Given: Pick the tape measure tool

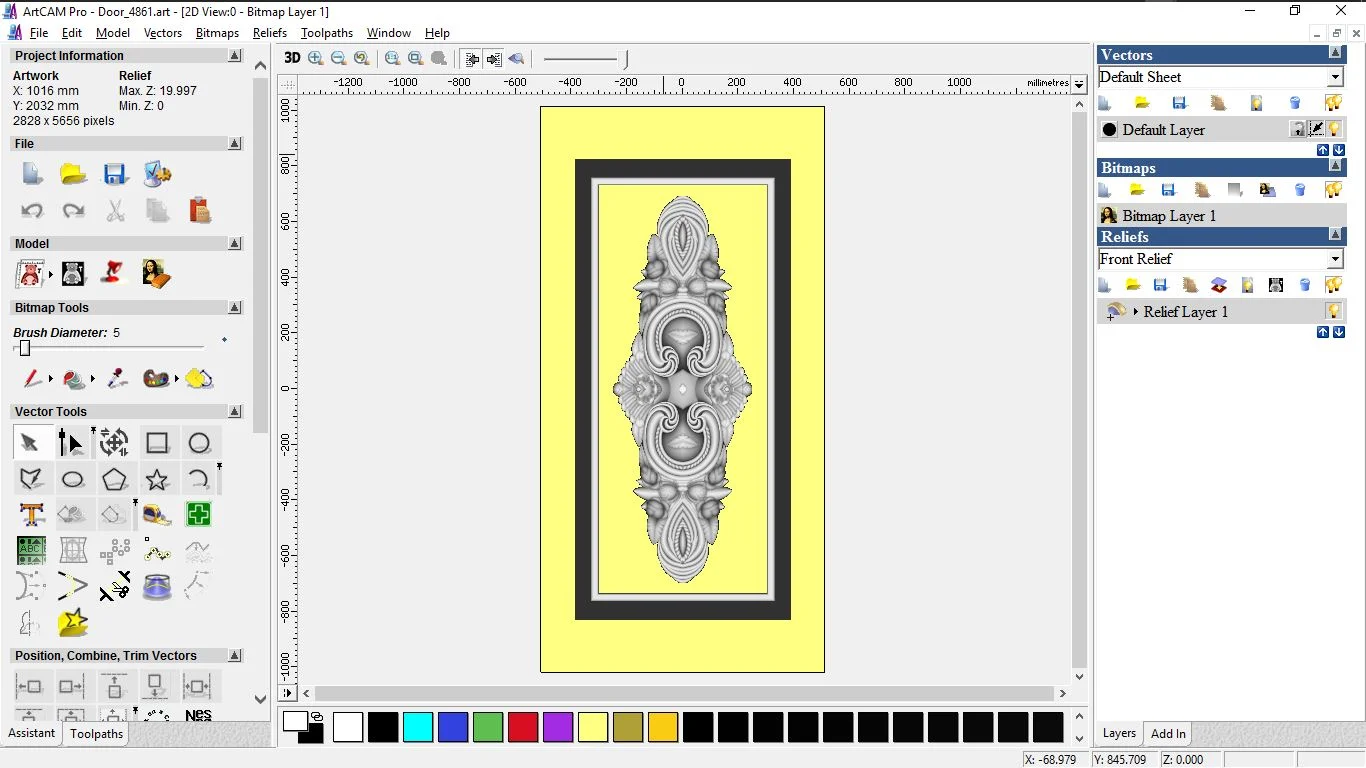Looking at the screenshot, I should tap(157, 515).
